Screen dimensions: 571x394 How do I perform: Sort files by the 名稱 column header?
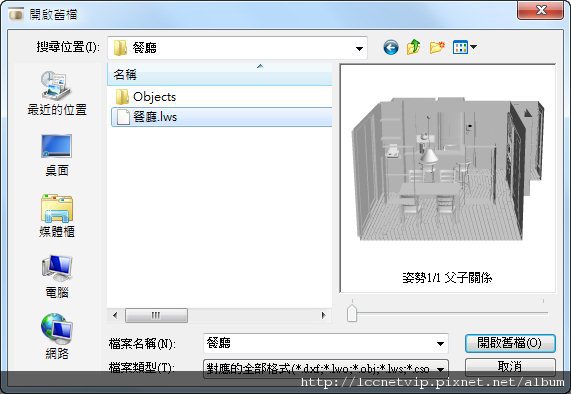pyautogui.click(x=220, y=74)
